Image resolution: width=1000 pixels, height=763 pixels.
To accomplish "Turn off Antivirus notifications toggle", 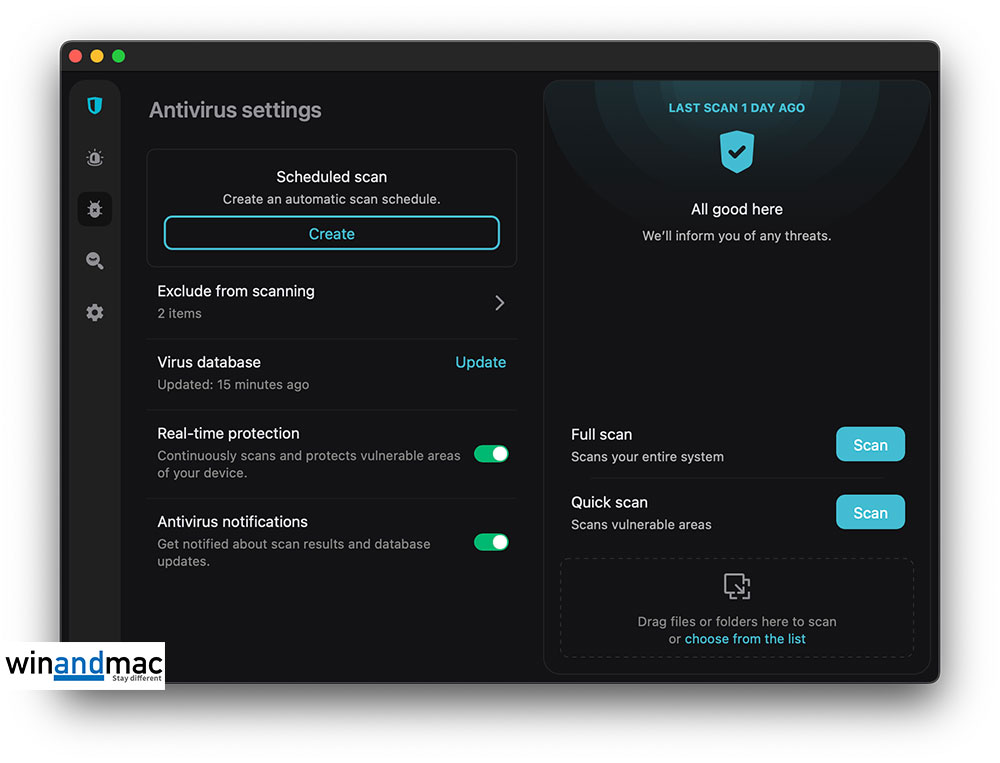I will point(491,542).
